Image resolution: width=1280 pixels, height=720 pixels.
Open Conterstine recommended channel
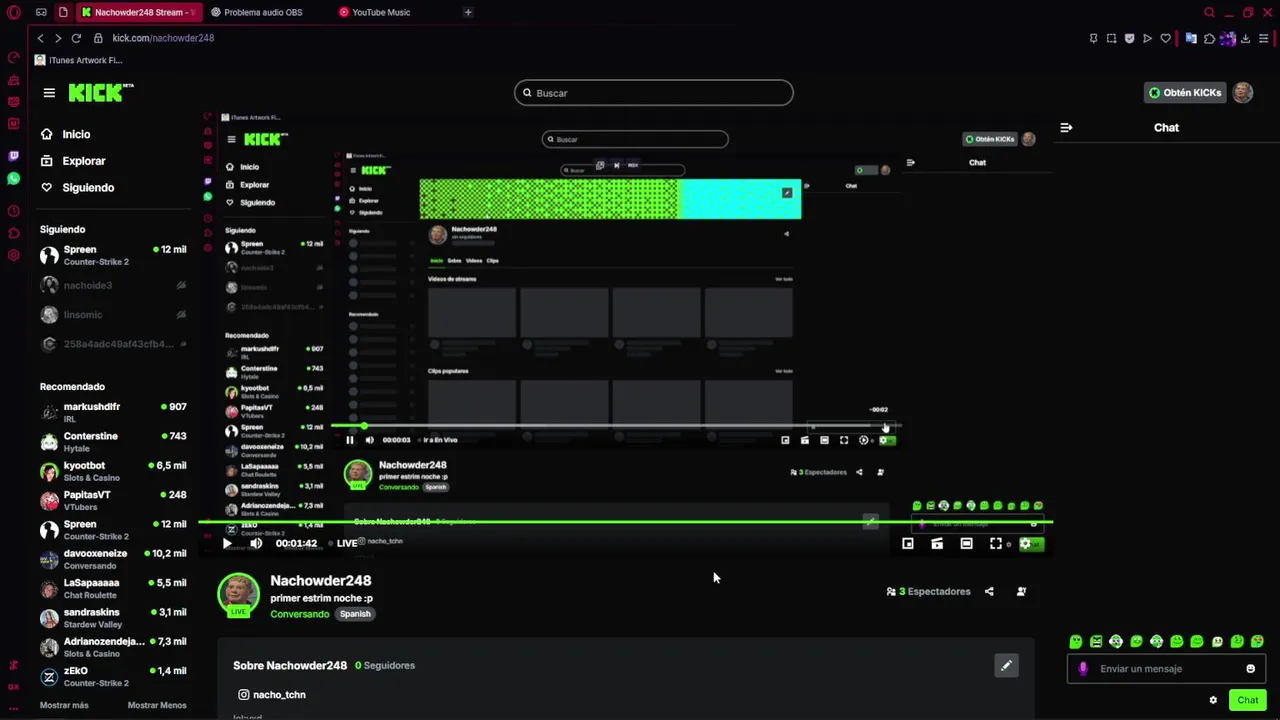point(113,442)
